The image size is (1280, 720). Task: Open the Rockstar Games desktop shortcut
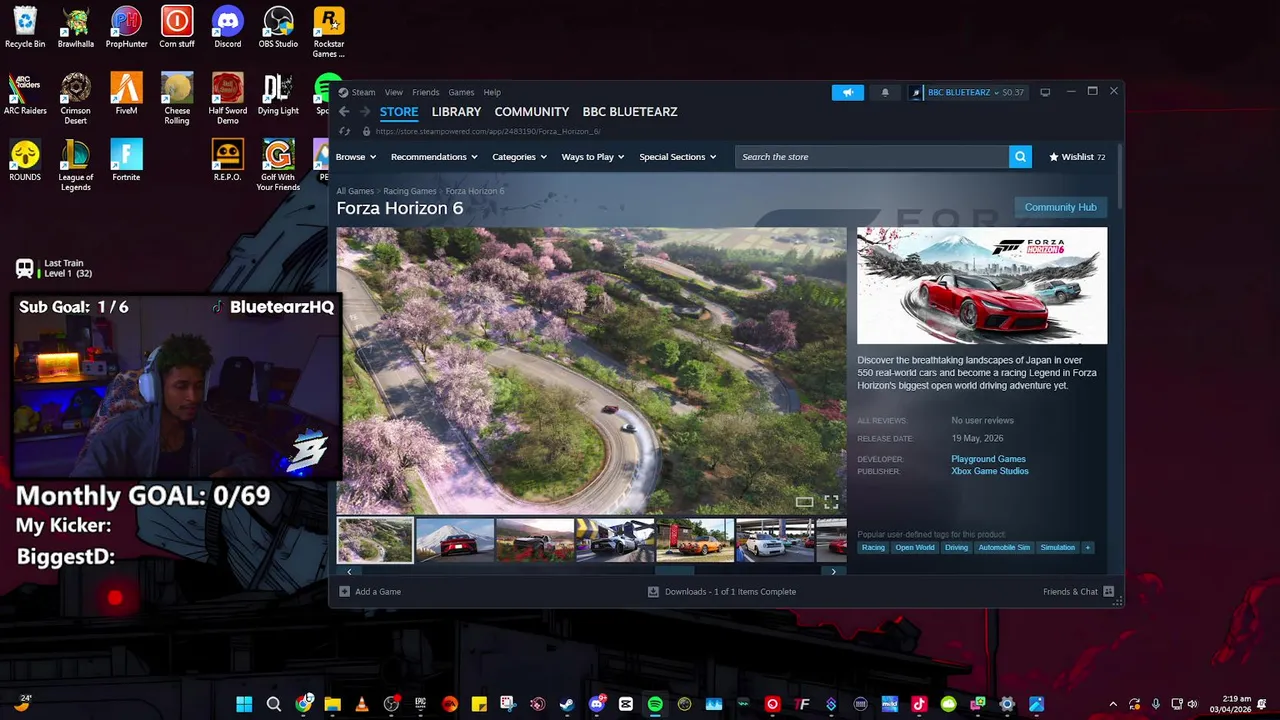click(x=329, y=32)
